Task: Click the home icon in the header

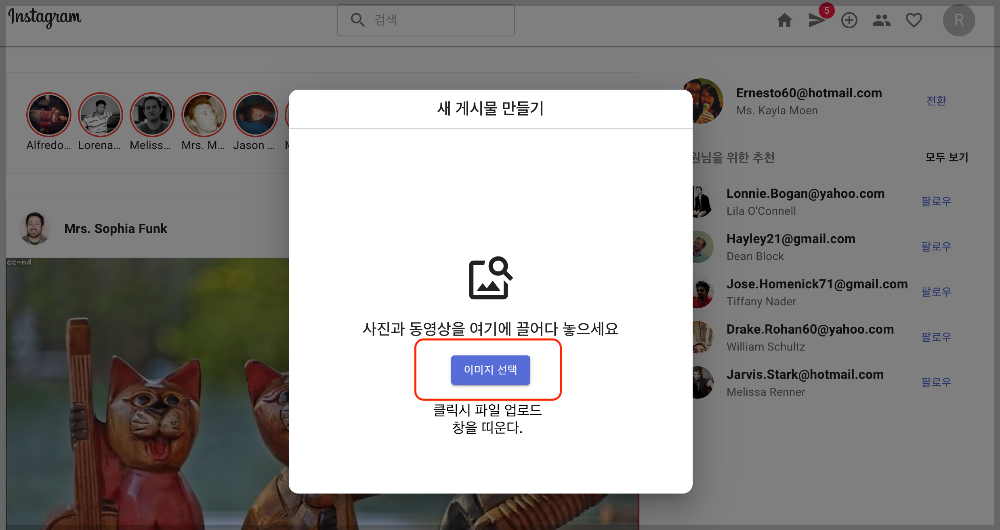Action: coord(784,20)
